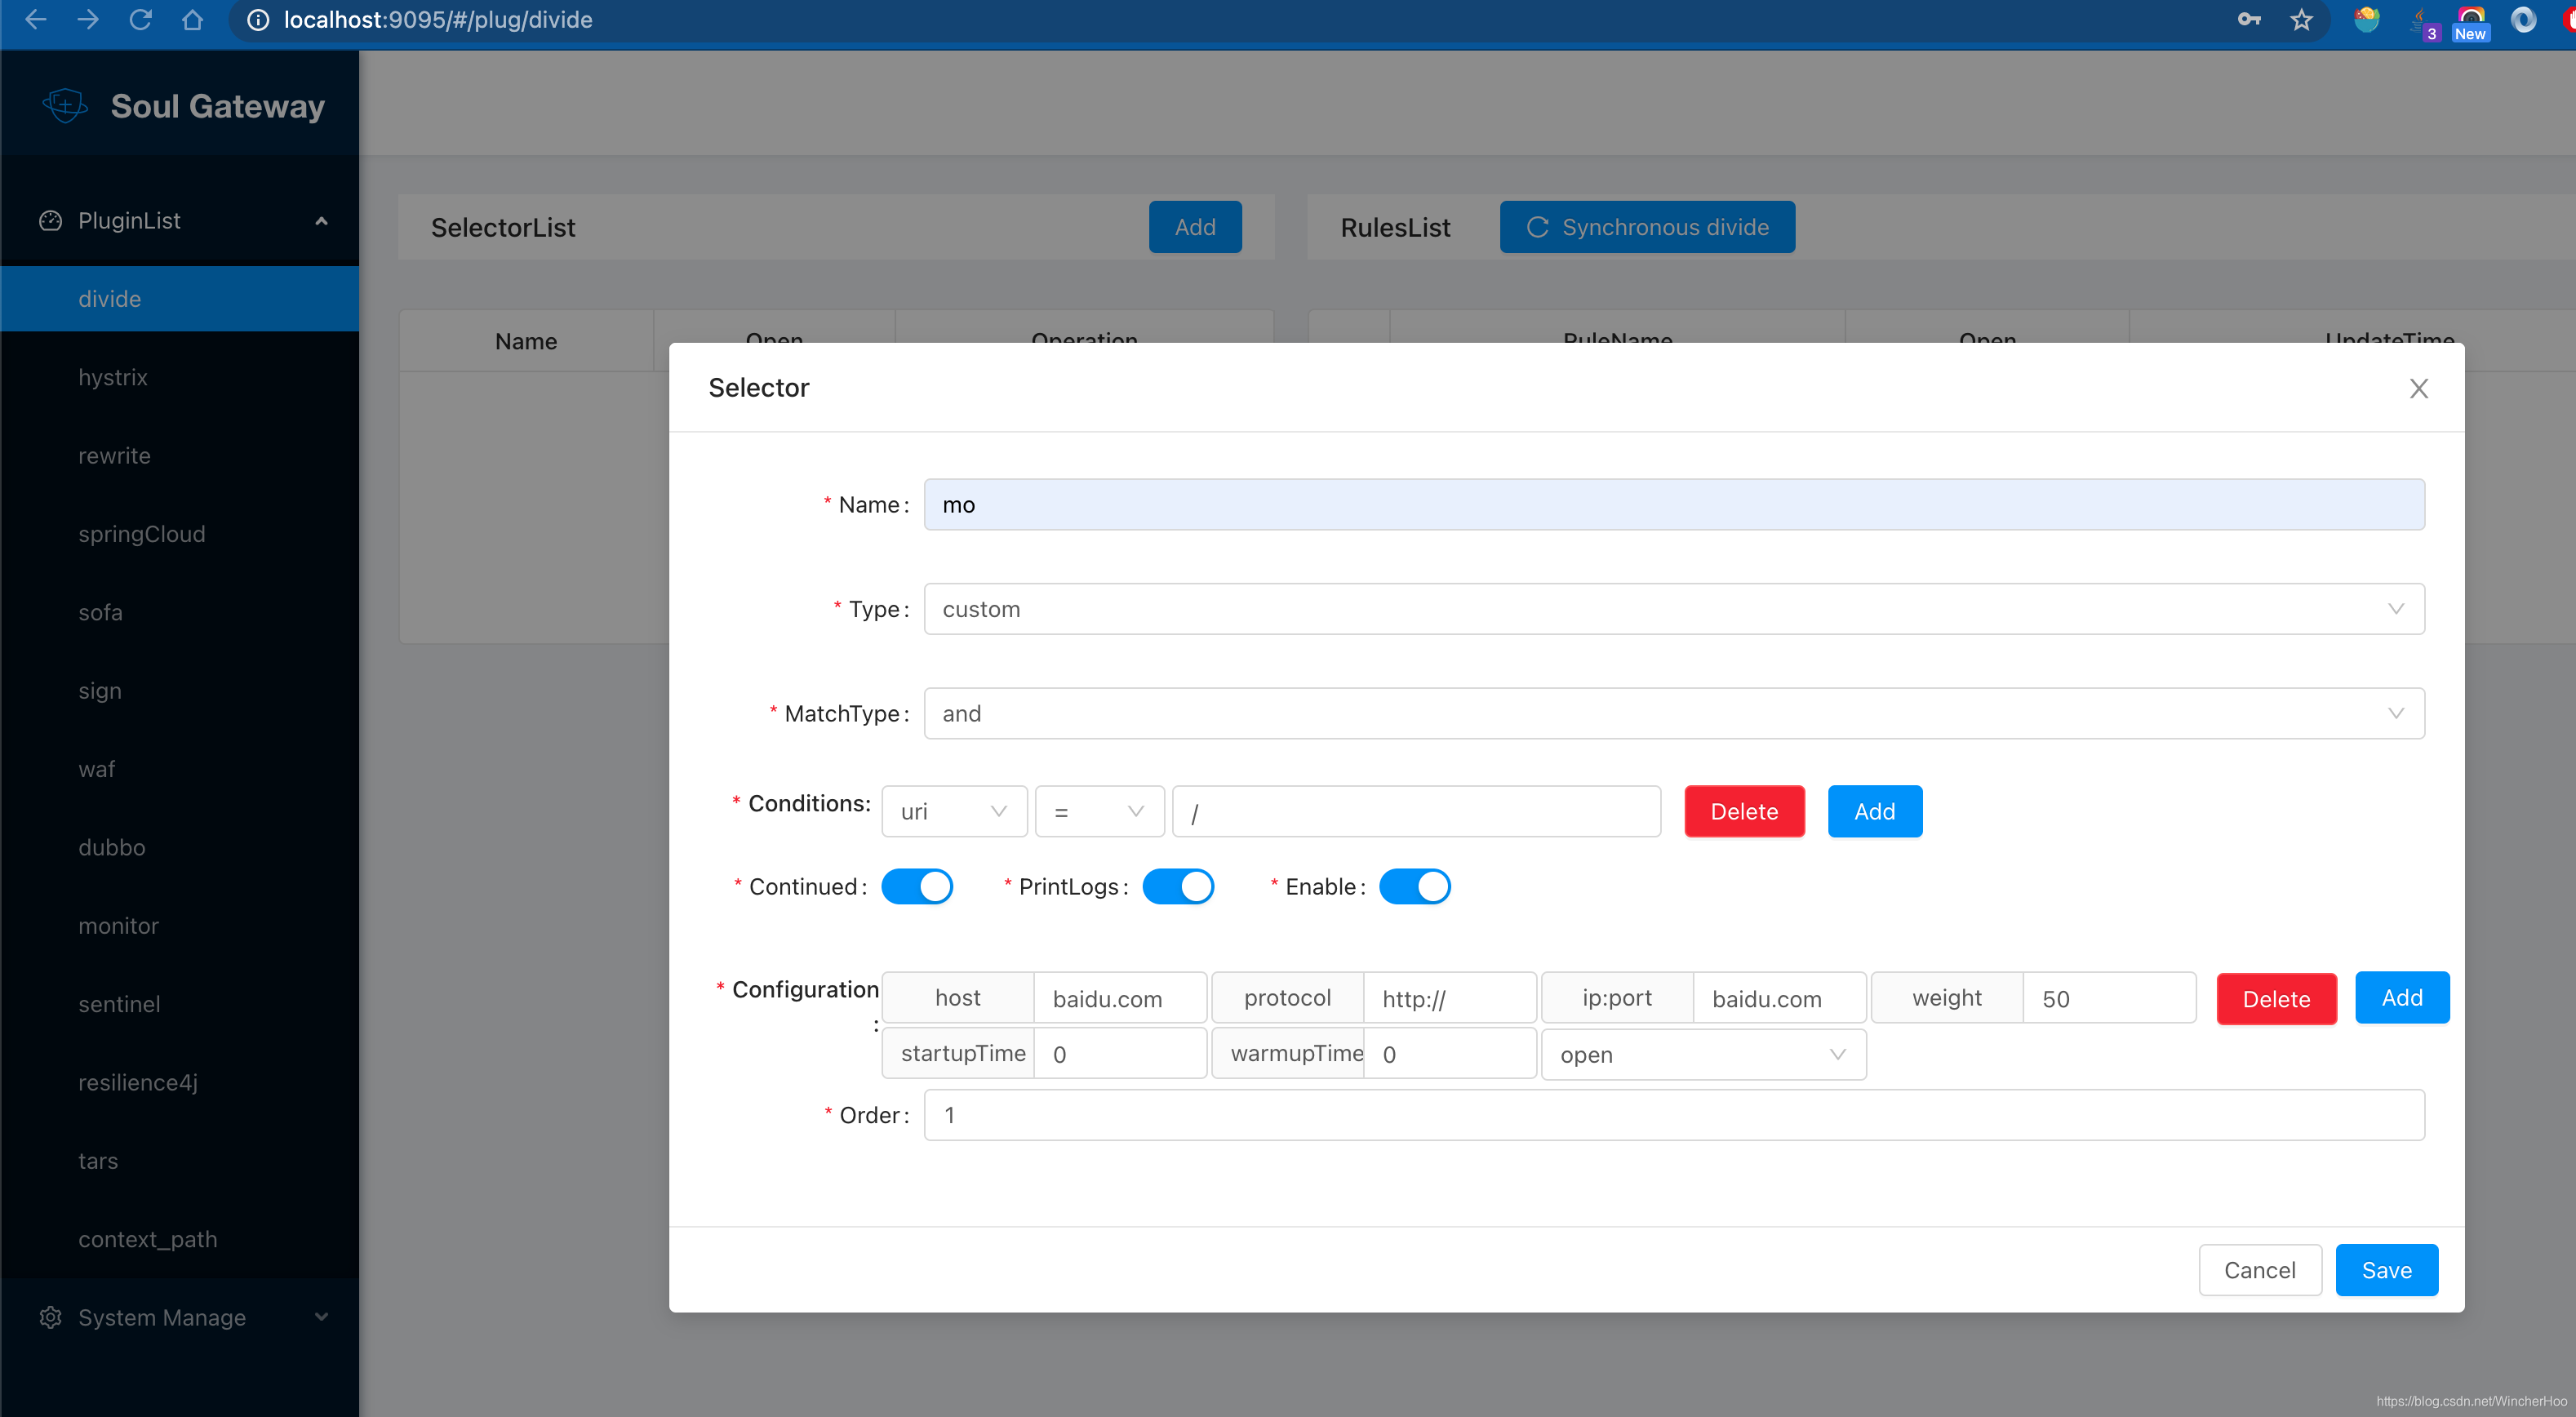This screenshot has width=2576, height=1417.
Task: Click the ip:port input showing baidu.com
Action: pyautogui.click(x=1779, y=998)
